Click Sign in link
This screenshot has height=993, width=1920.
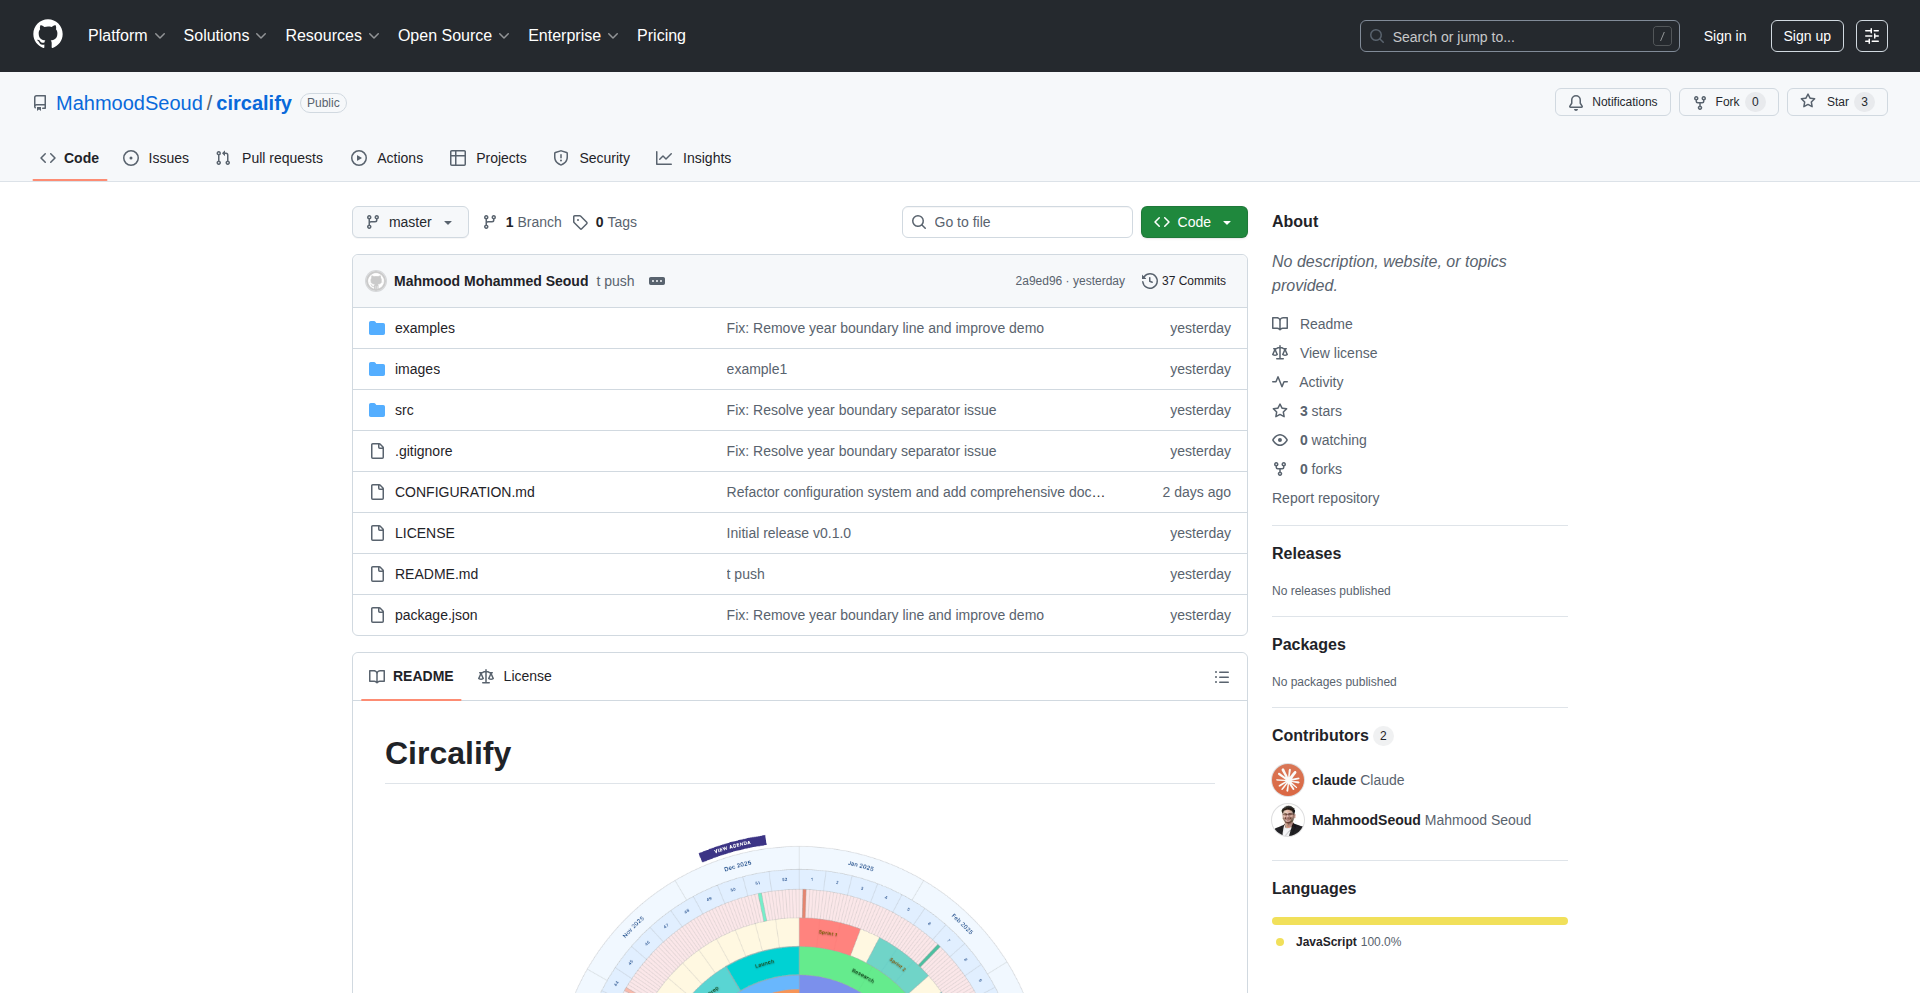point(1725,36)
